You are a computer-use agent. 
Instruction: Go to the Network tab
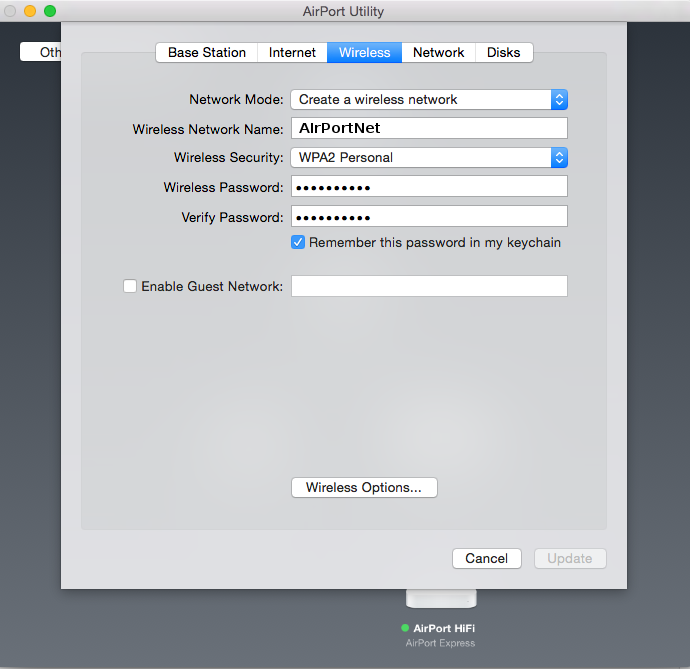(438, 52)
